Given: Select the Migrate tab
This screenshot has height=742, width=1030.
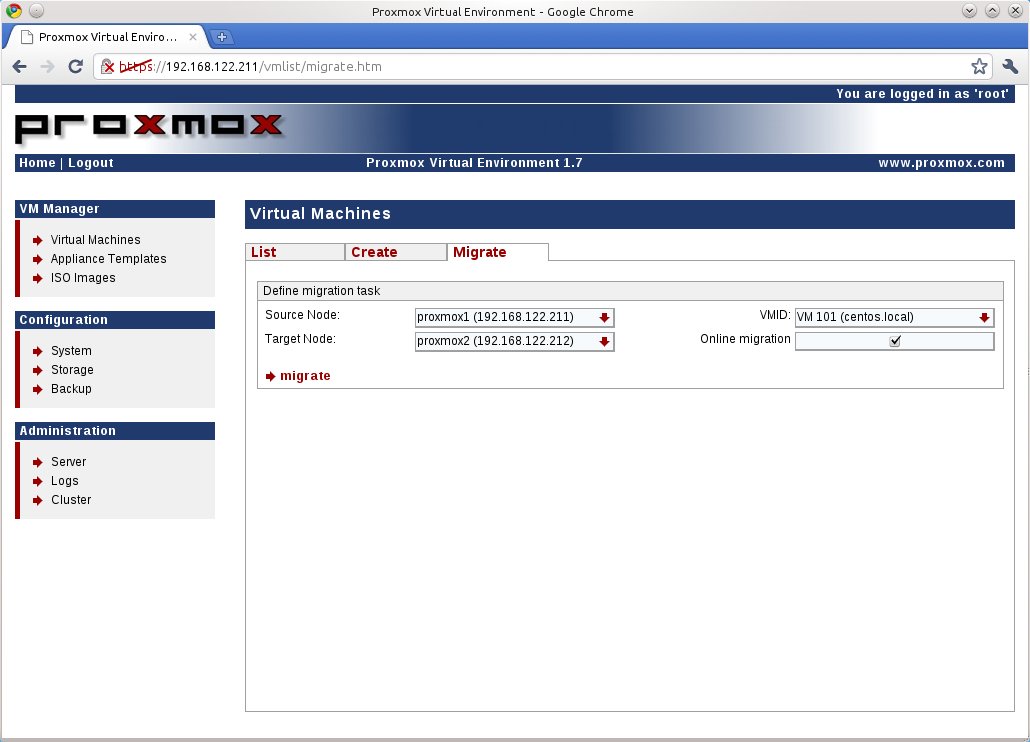Looking at the screenshot, I should pos(498,252).
